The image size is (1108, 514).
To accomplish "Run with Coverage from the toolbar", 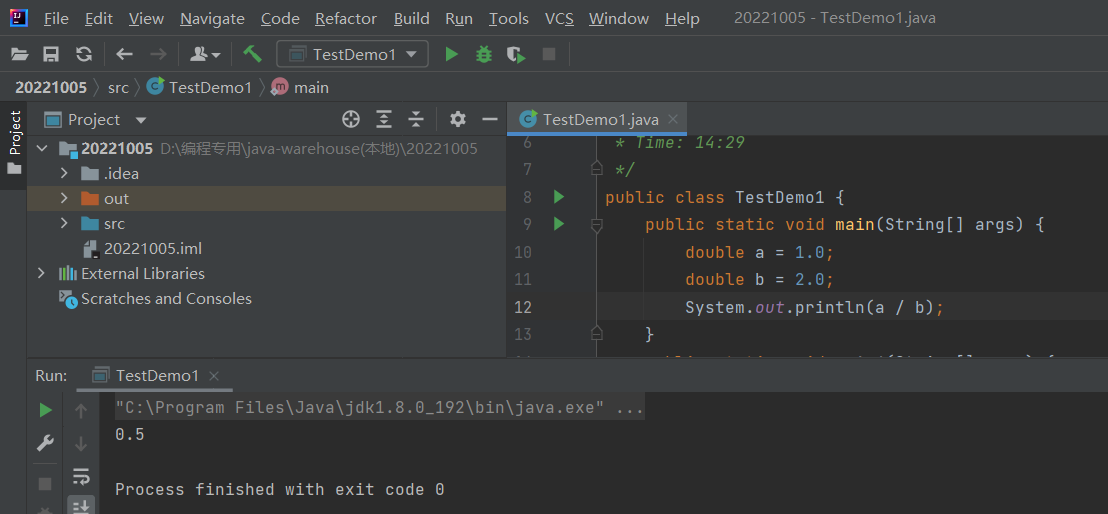I will pyautogui.click(x=516, y=54).
